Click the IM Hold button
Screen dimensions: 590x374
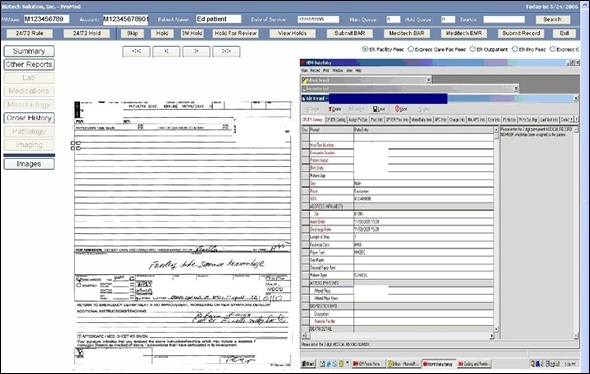[192, 33]
